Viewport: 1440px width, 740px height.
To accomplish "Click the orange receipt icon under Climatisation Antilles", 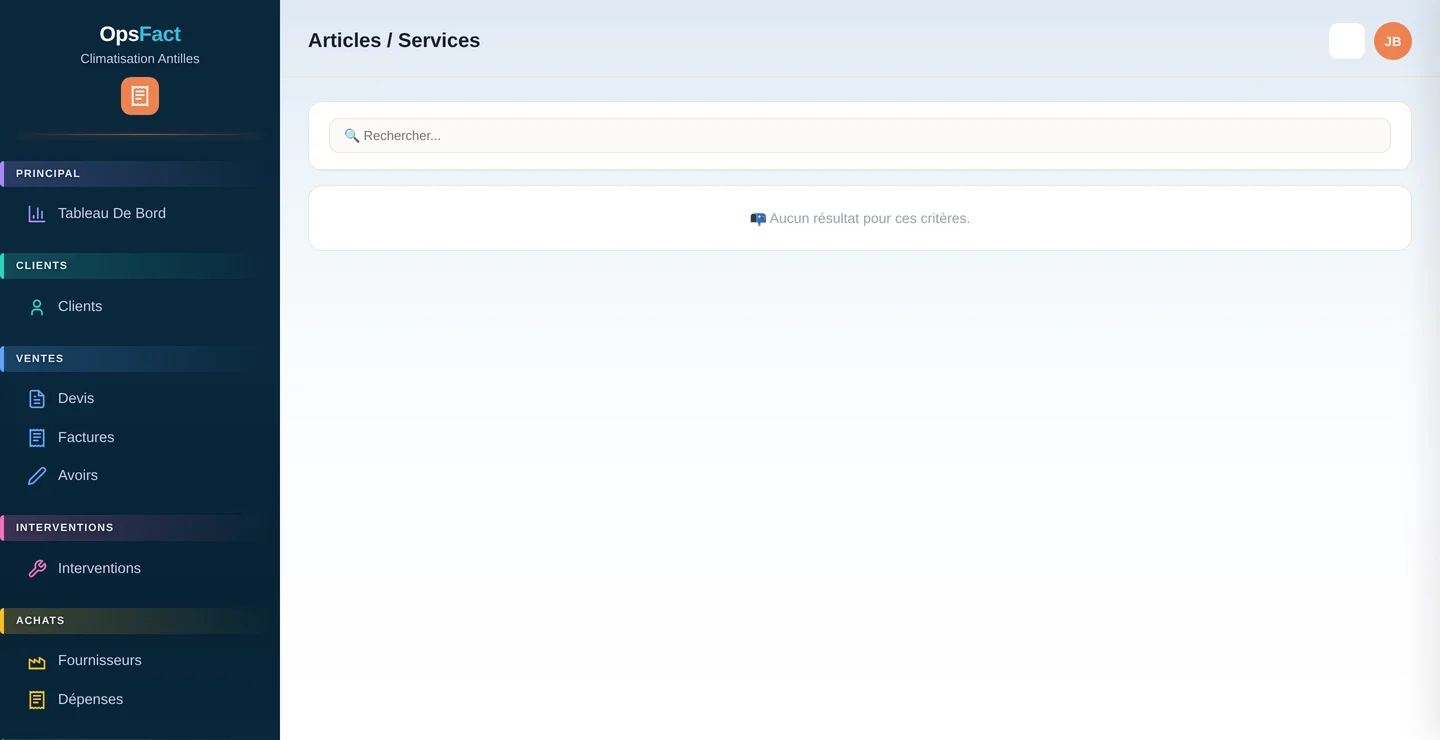I will pos(140,96).
